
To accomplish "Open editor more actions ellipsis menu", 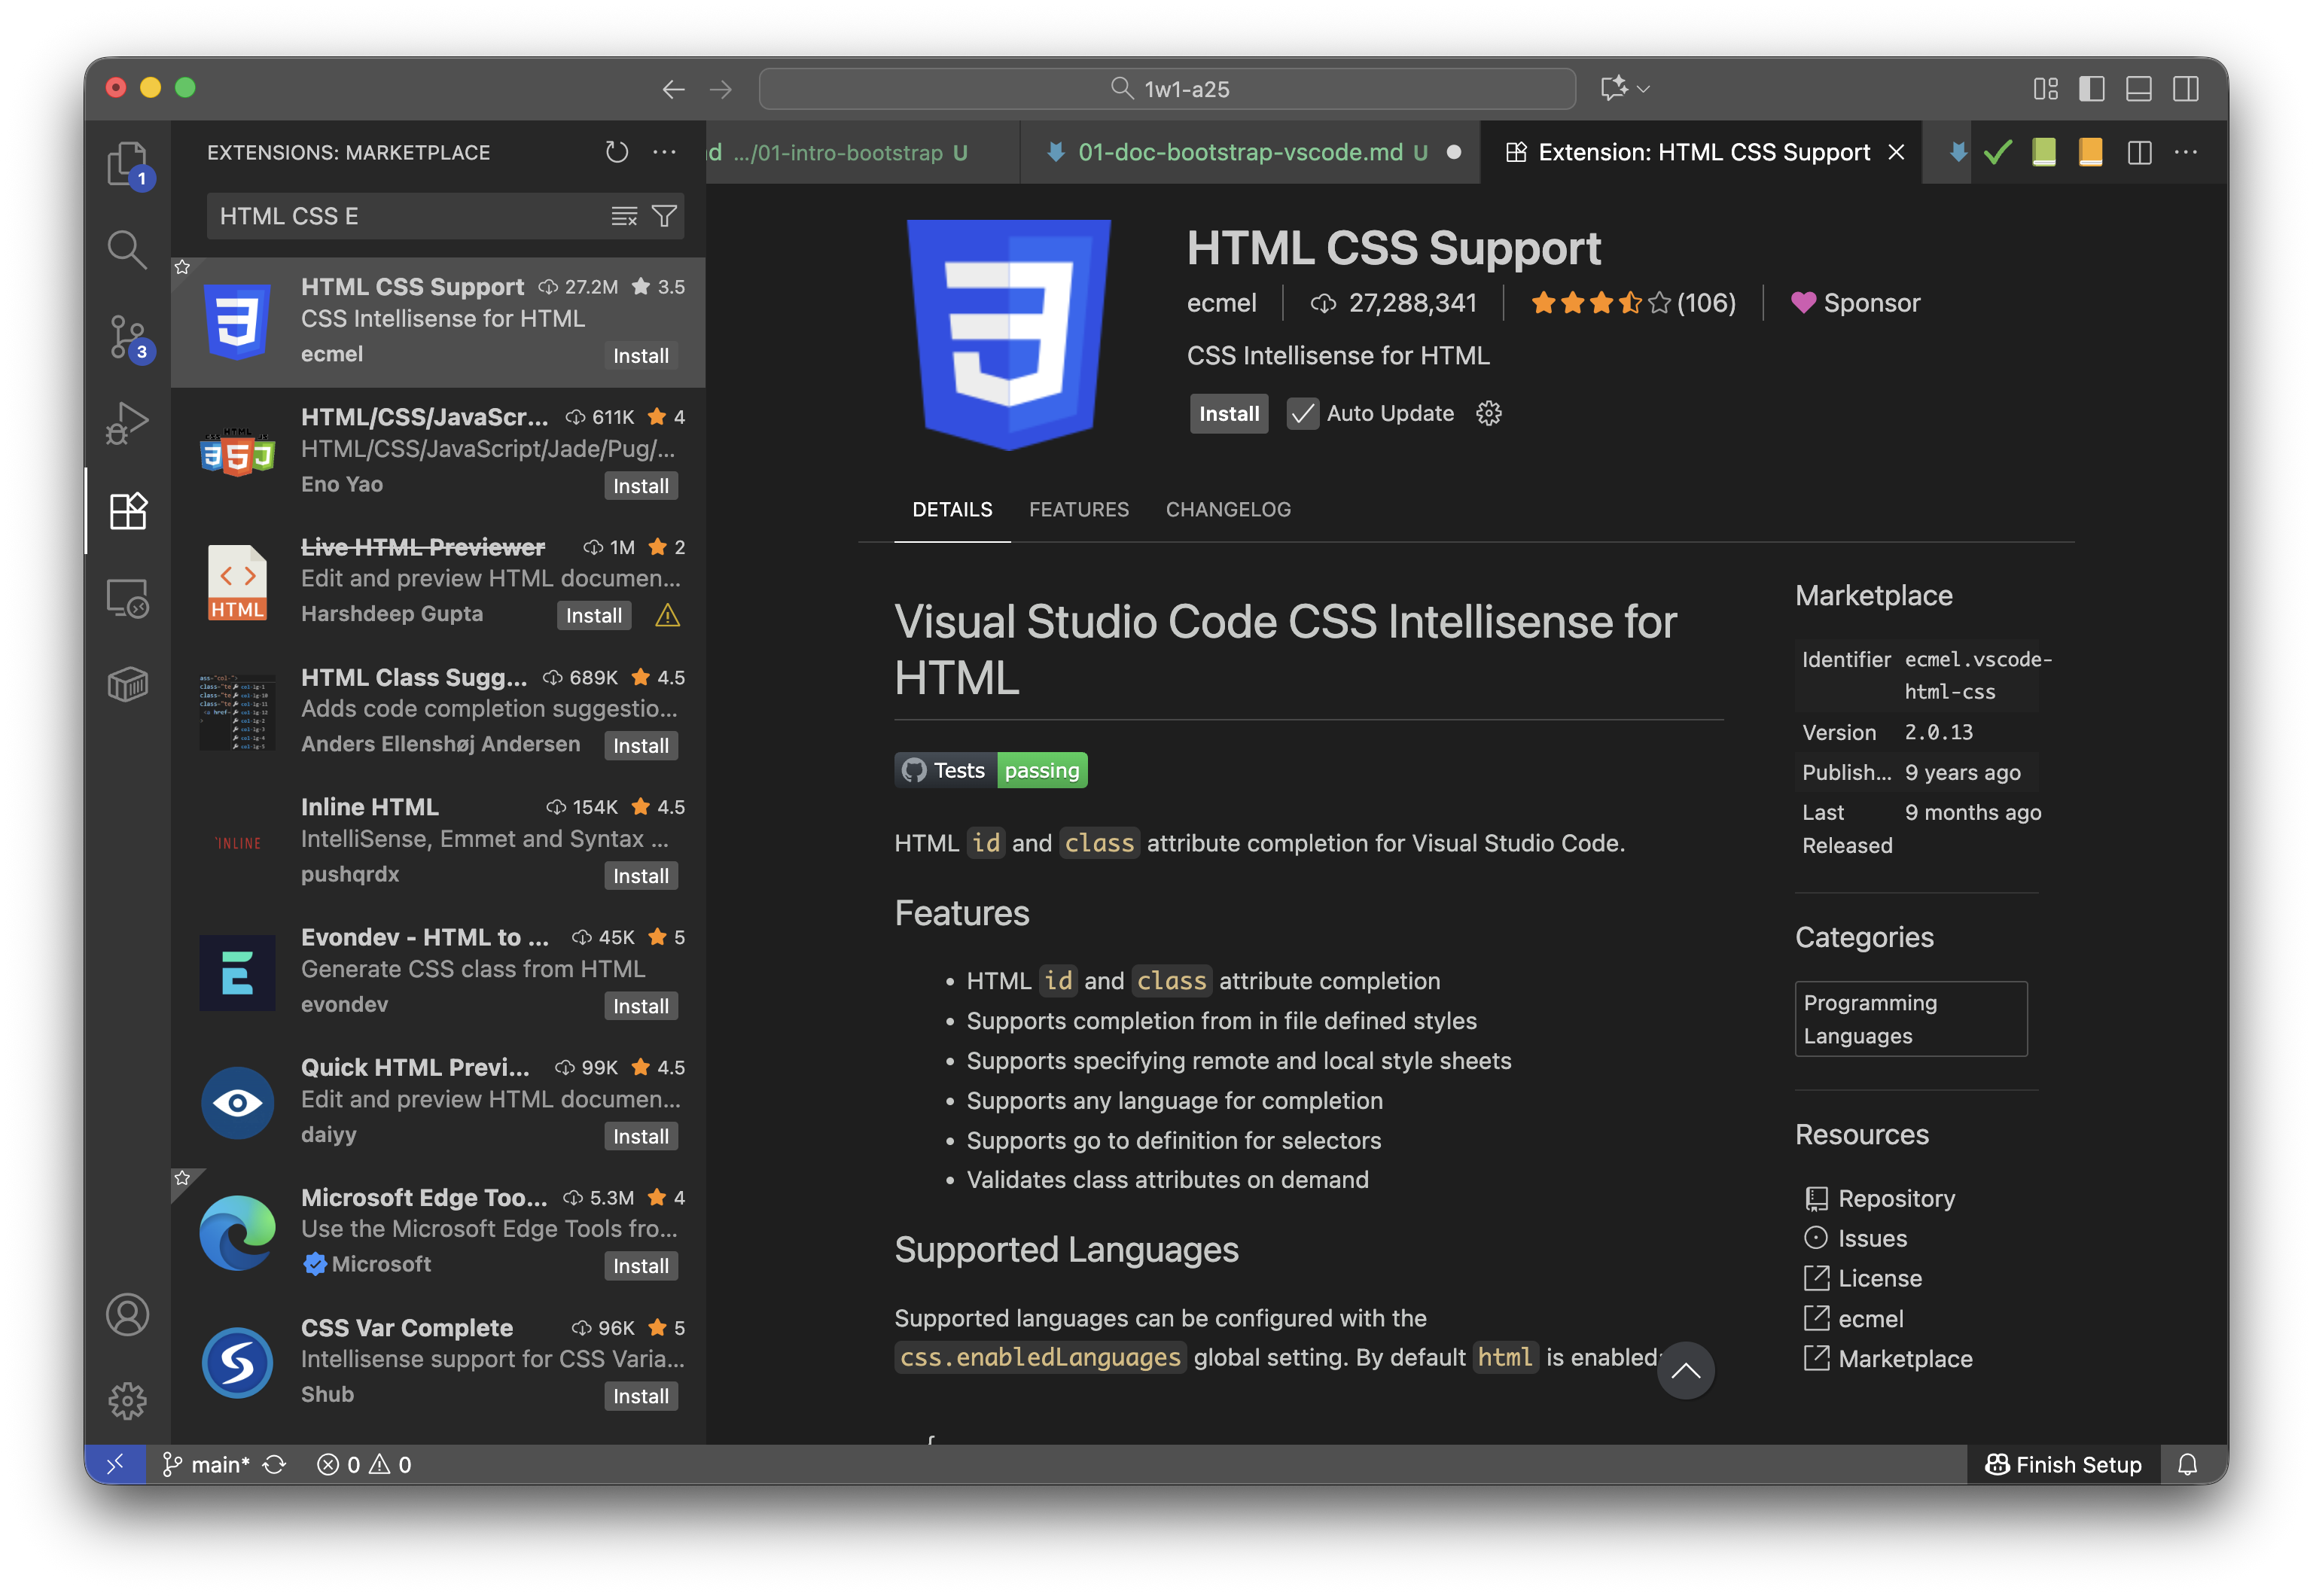I will tap(2186, 152).
